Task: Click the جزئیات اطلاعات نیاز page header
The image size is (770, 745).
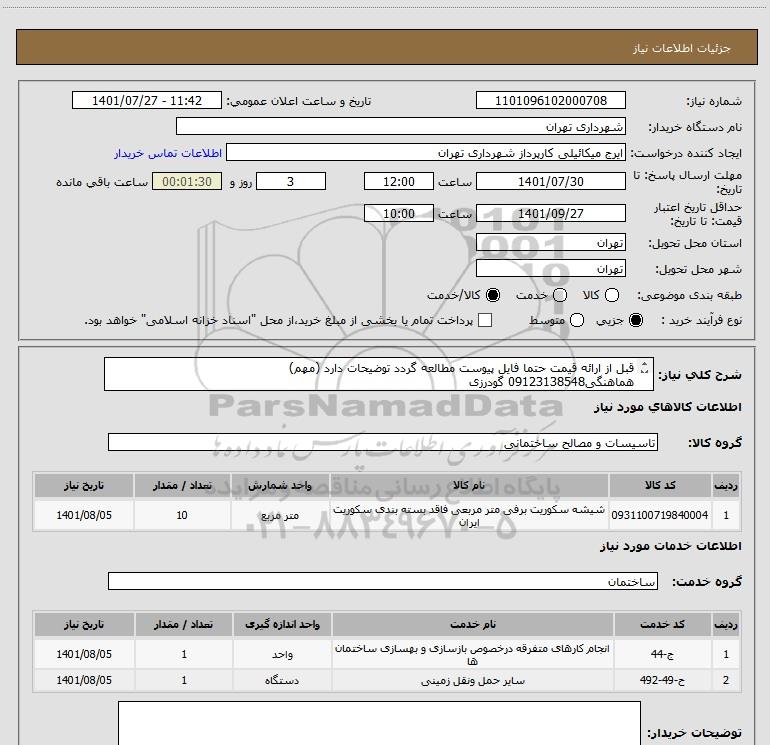Action: [387, 47]
